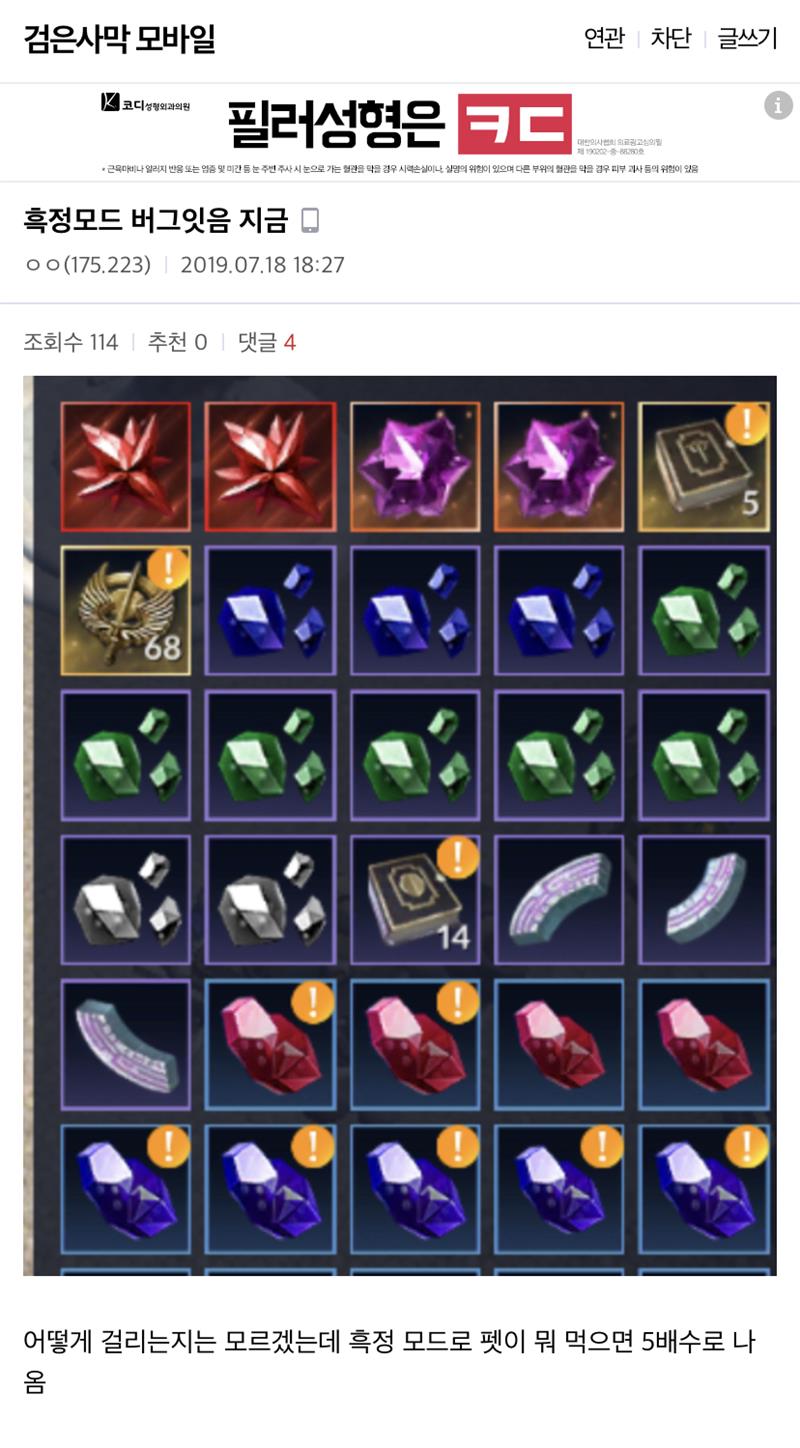Select the golden emblem item numbered 68
This screenshot has width=800, height=1448.
pos(126,610)
